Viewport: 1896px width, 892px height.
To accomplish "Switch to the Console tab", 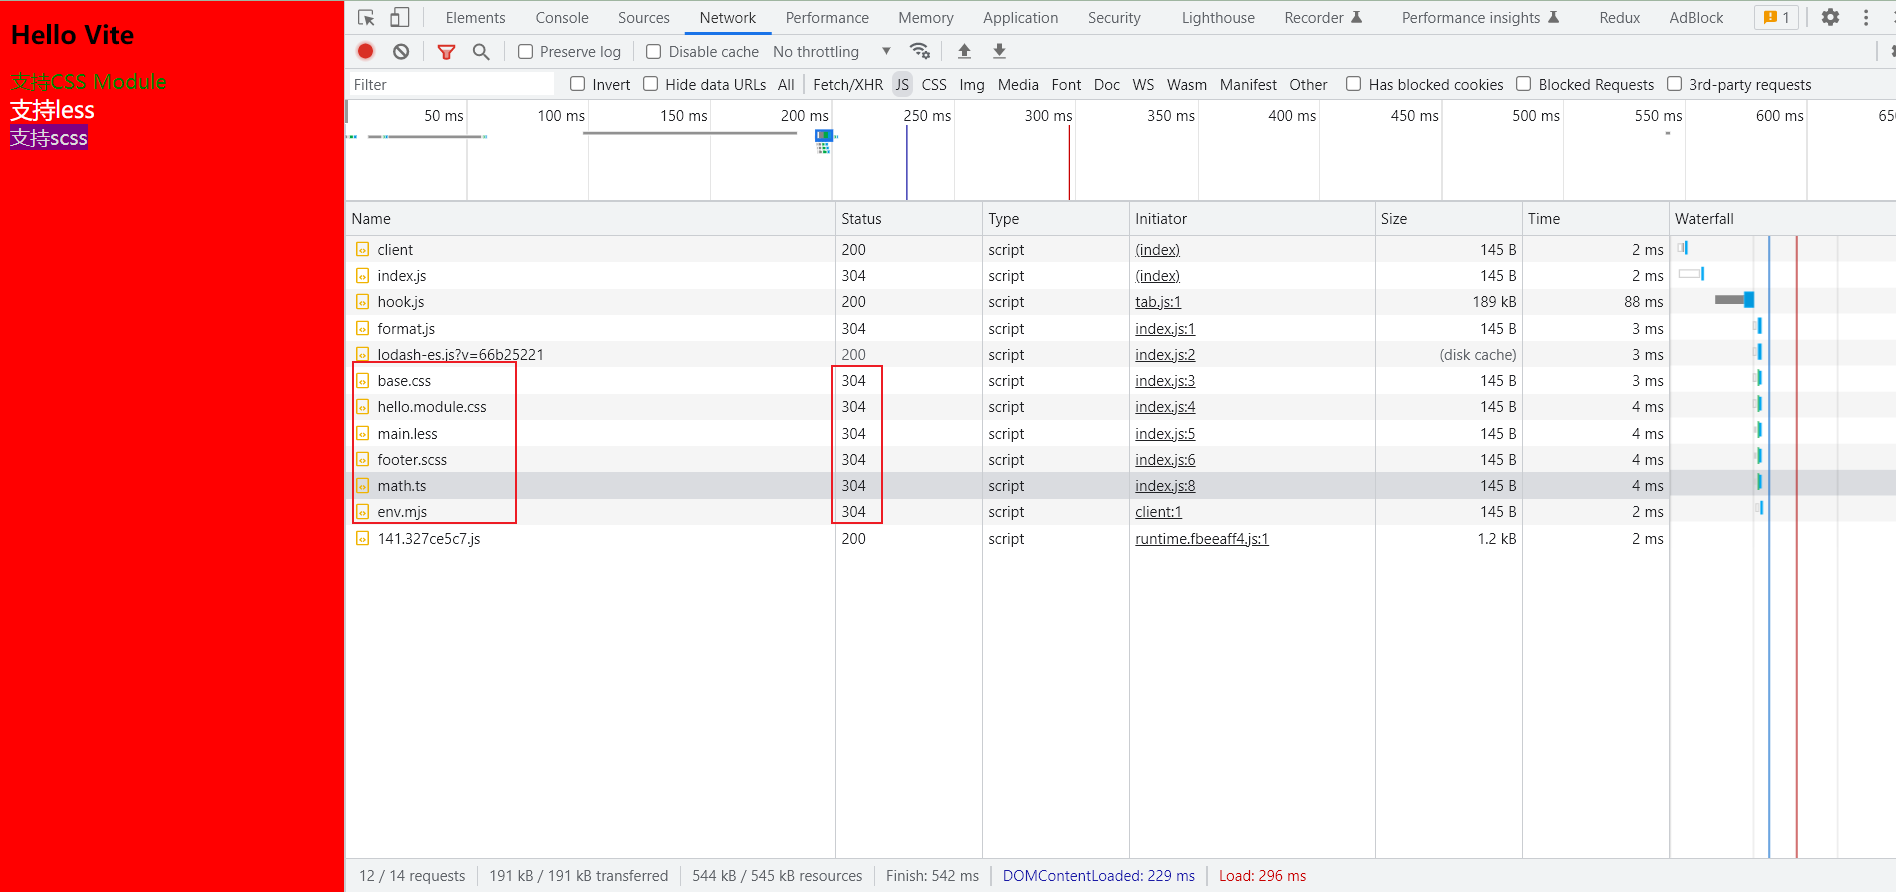I will [x=562, y=18].
